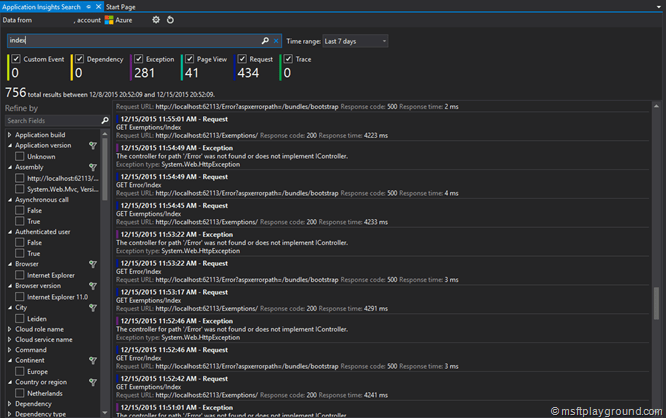
Task: Expand the Cloud role name filter
Action: [x=9, y=329]
